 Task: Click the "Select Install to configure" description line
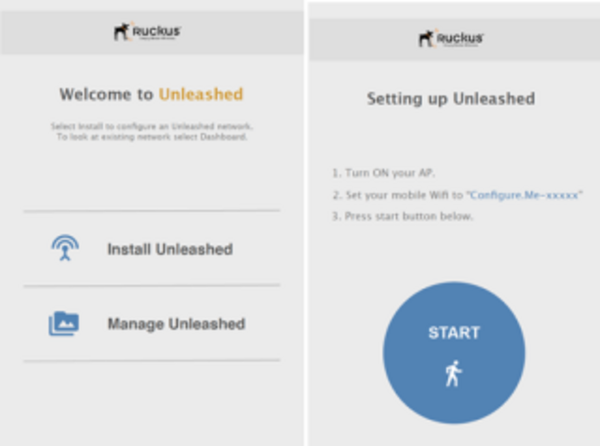[152, 126]
